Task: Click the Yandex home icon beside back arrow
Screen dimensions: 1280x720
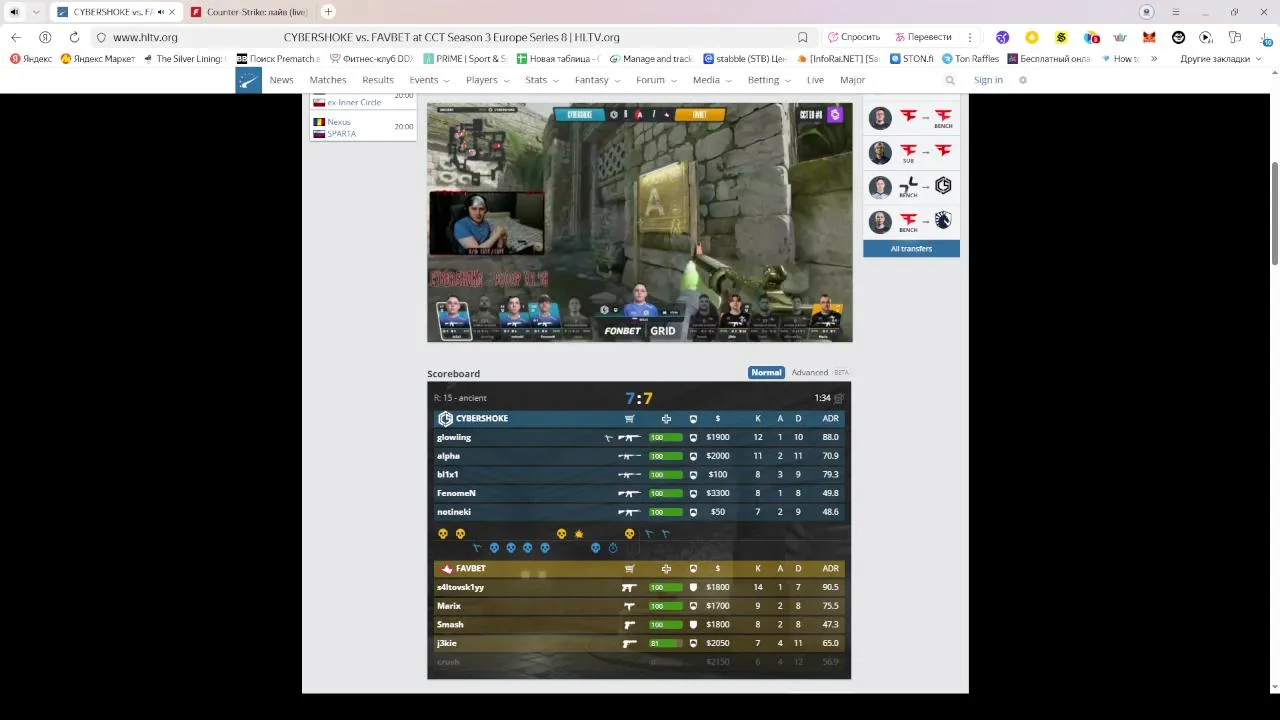Action: (45, 37)
